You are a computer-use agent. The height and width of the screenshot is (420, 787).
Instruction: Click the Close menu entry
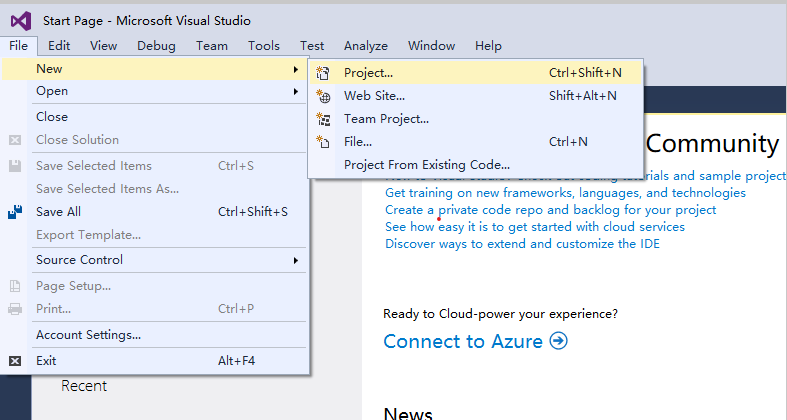click(52, 117)
